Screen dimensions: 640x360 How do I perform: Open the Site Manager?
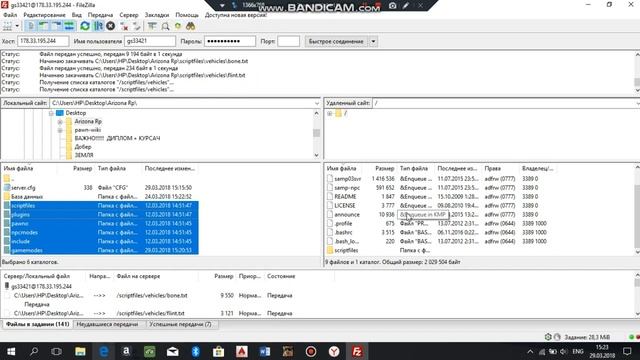tap(7, 26)
